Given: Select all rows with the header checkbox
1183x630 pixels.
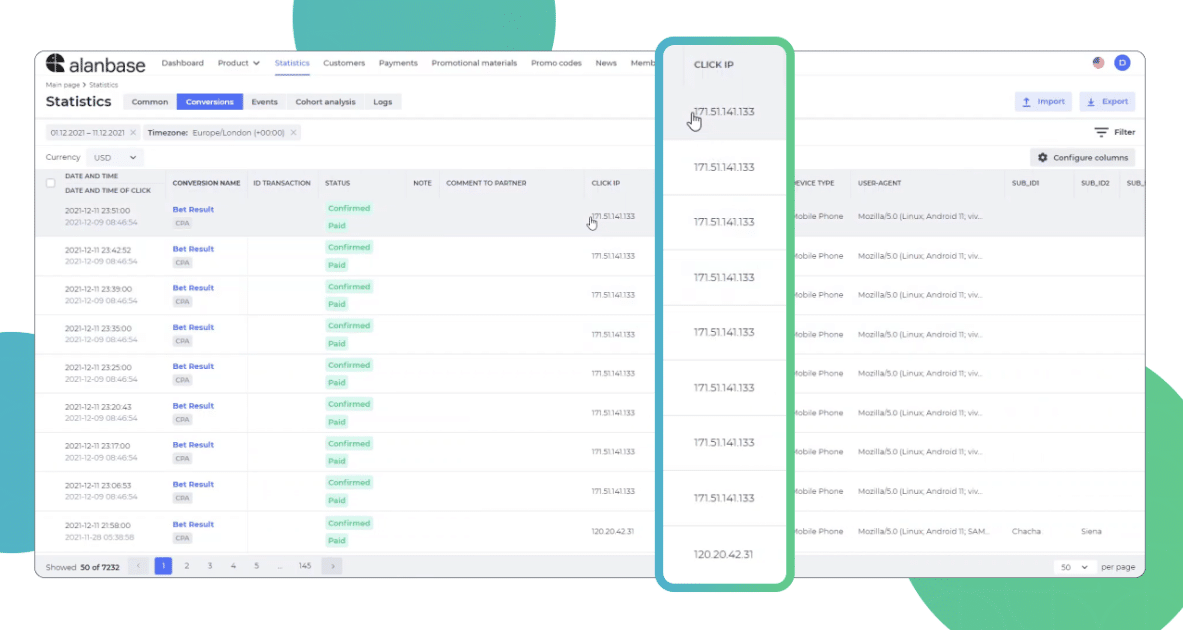Looking at the screenshot, I should click(x=49, y=183).
